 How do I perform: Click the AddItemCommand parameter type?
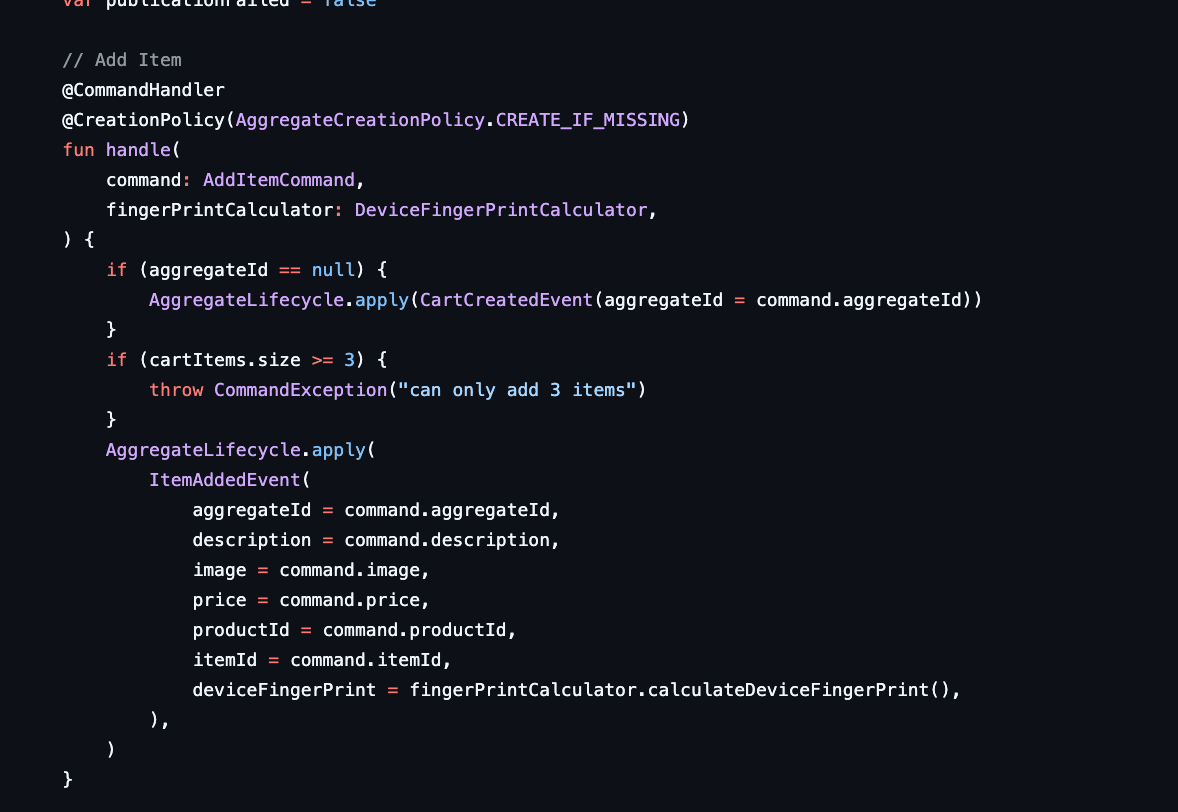(279, 180)
